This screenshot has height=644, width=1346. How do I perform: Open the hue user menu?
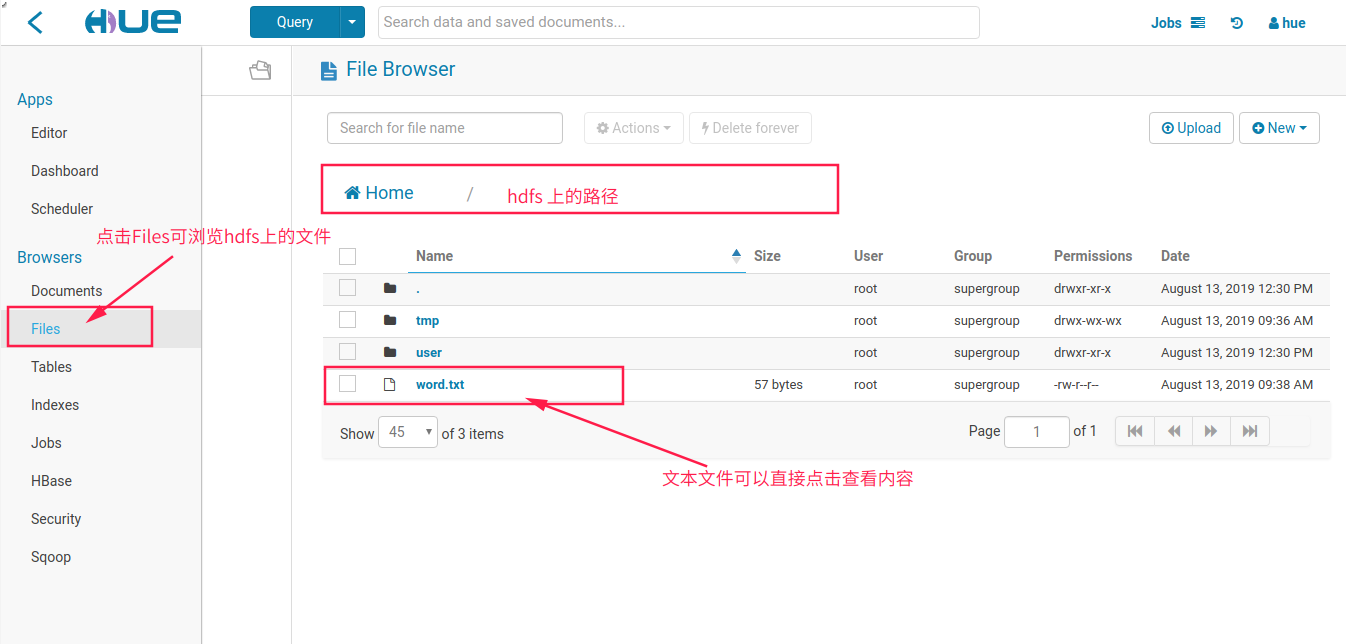(x=1287, y=23)
